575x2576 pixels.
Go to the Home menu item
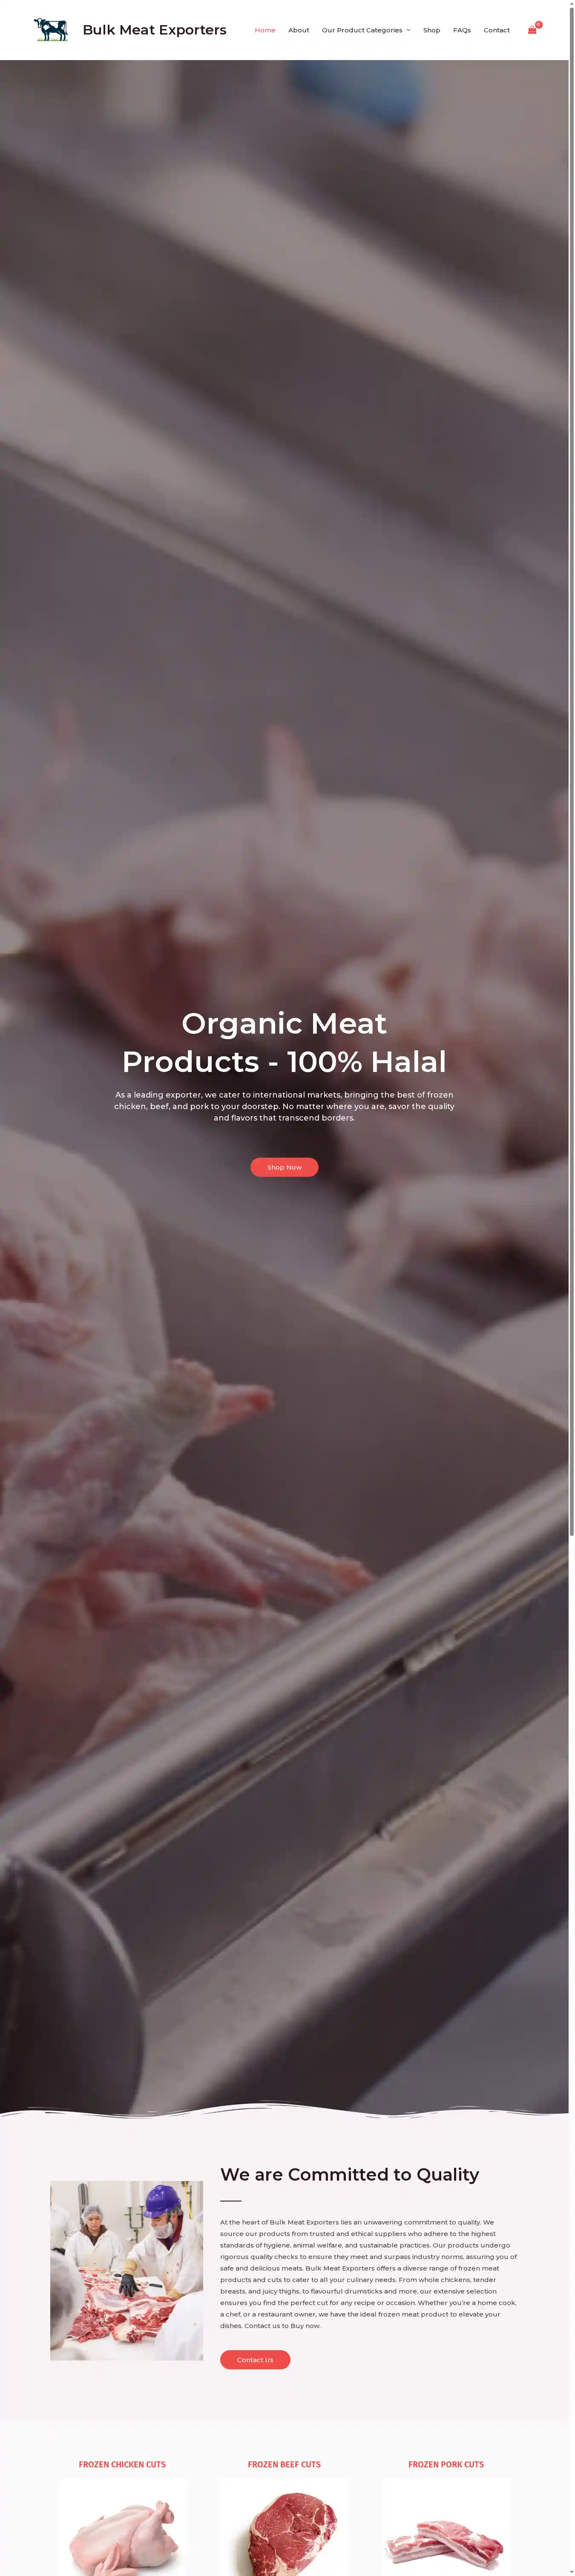click(265, 30)
